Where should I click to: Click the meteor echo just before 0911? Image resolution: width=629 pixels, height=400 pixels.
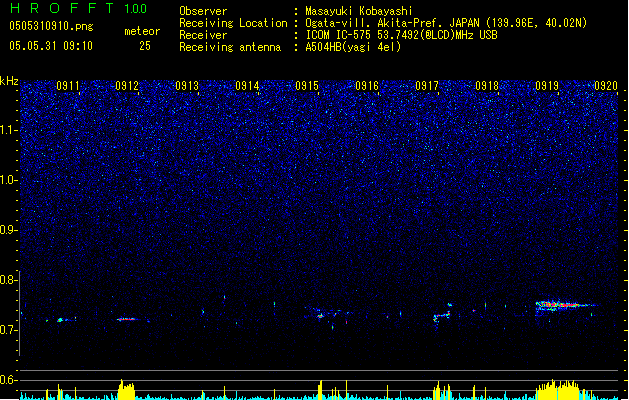(x=61, y=320)
